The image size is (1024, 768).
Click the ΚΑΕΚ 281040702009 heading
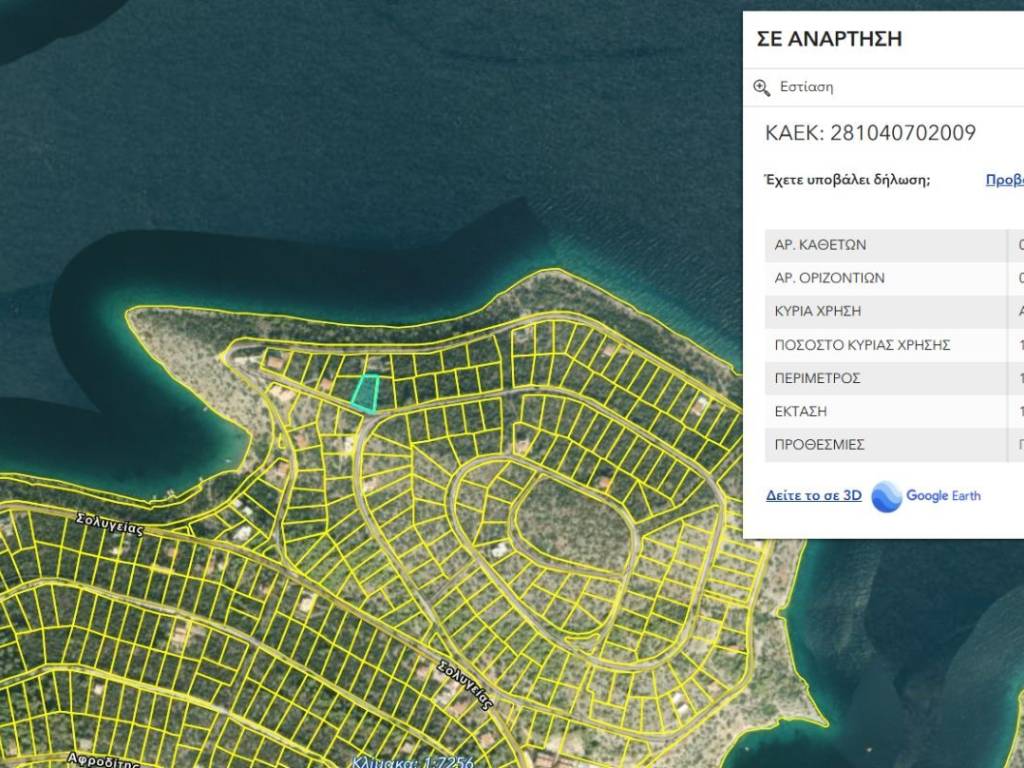tap(870, 133)
